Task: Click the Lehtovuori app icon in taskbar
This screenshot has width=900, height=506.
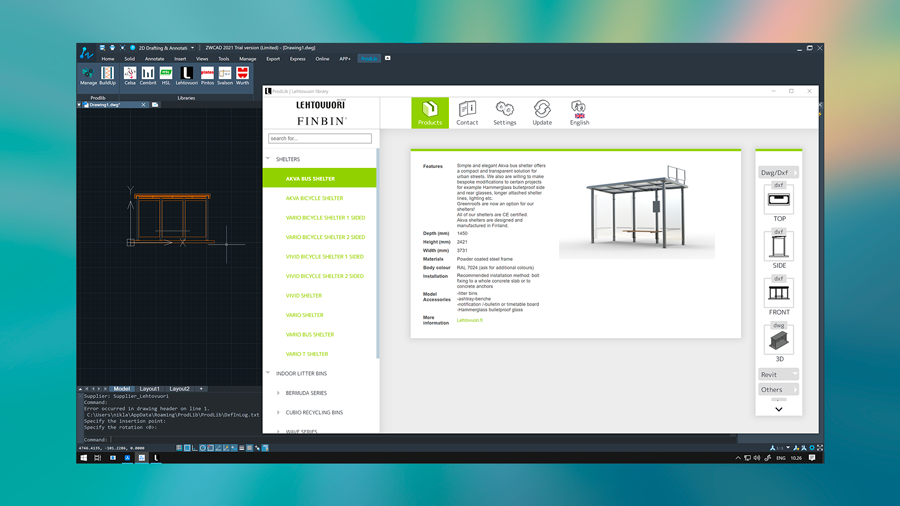Action: [x=156, y=458]
